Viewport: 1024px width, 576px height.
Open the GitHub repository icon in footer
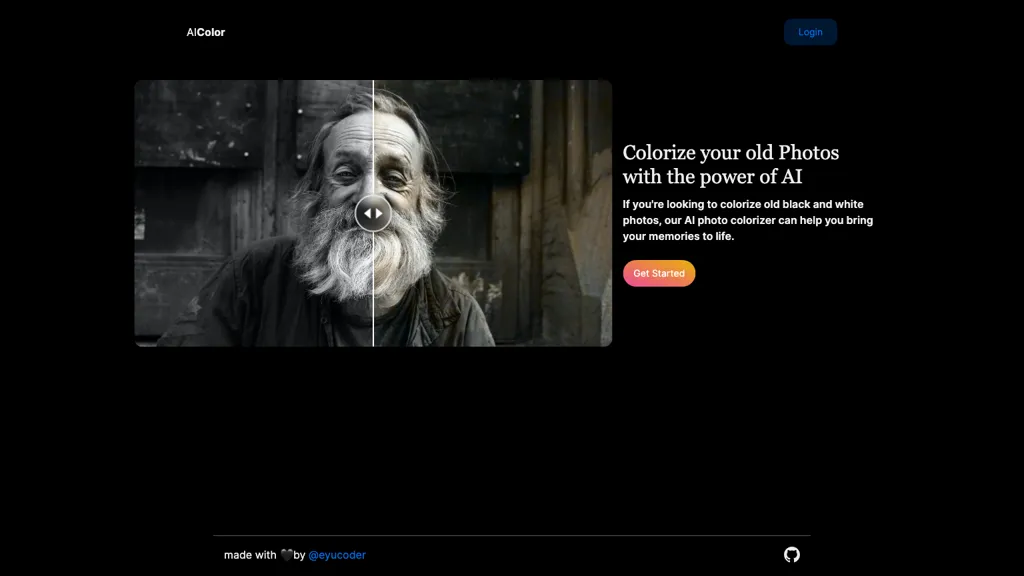pyautogui.click(x=792, y=554)
